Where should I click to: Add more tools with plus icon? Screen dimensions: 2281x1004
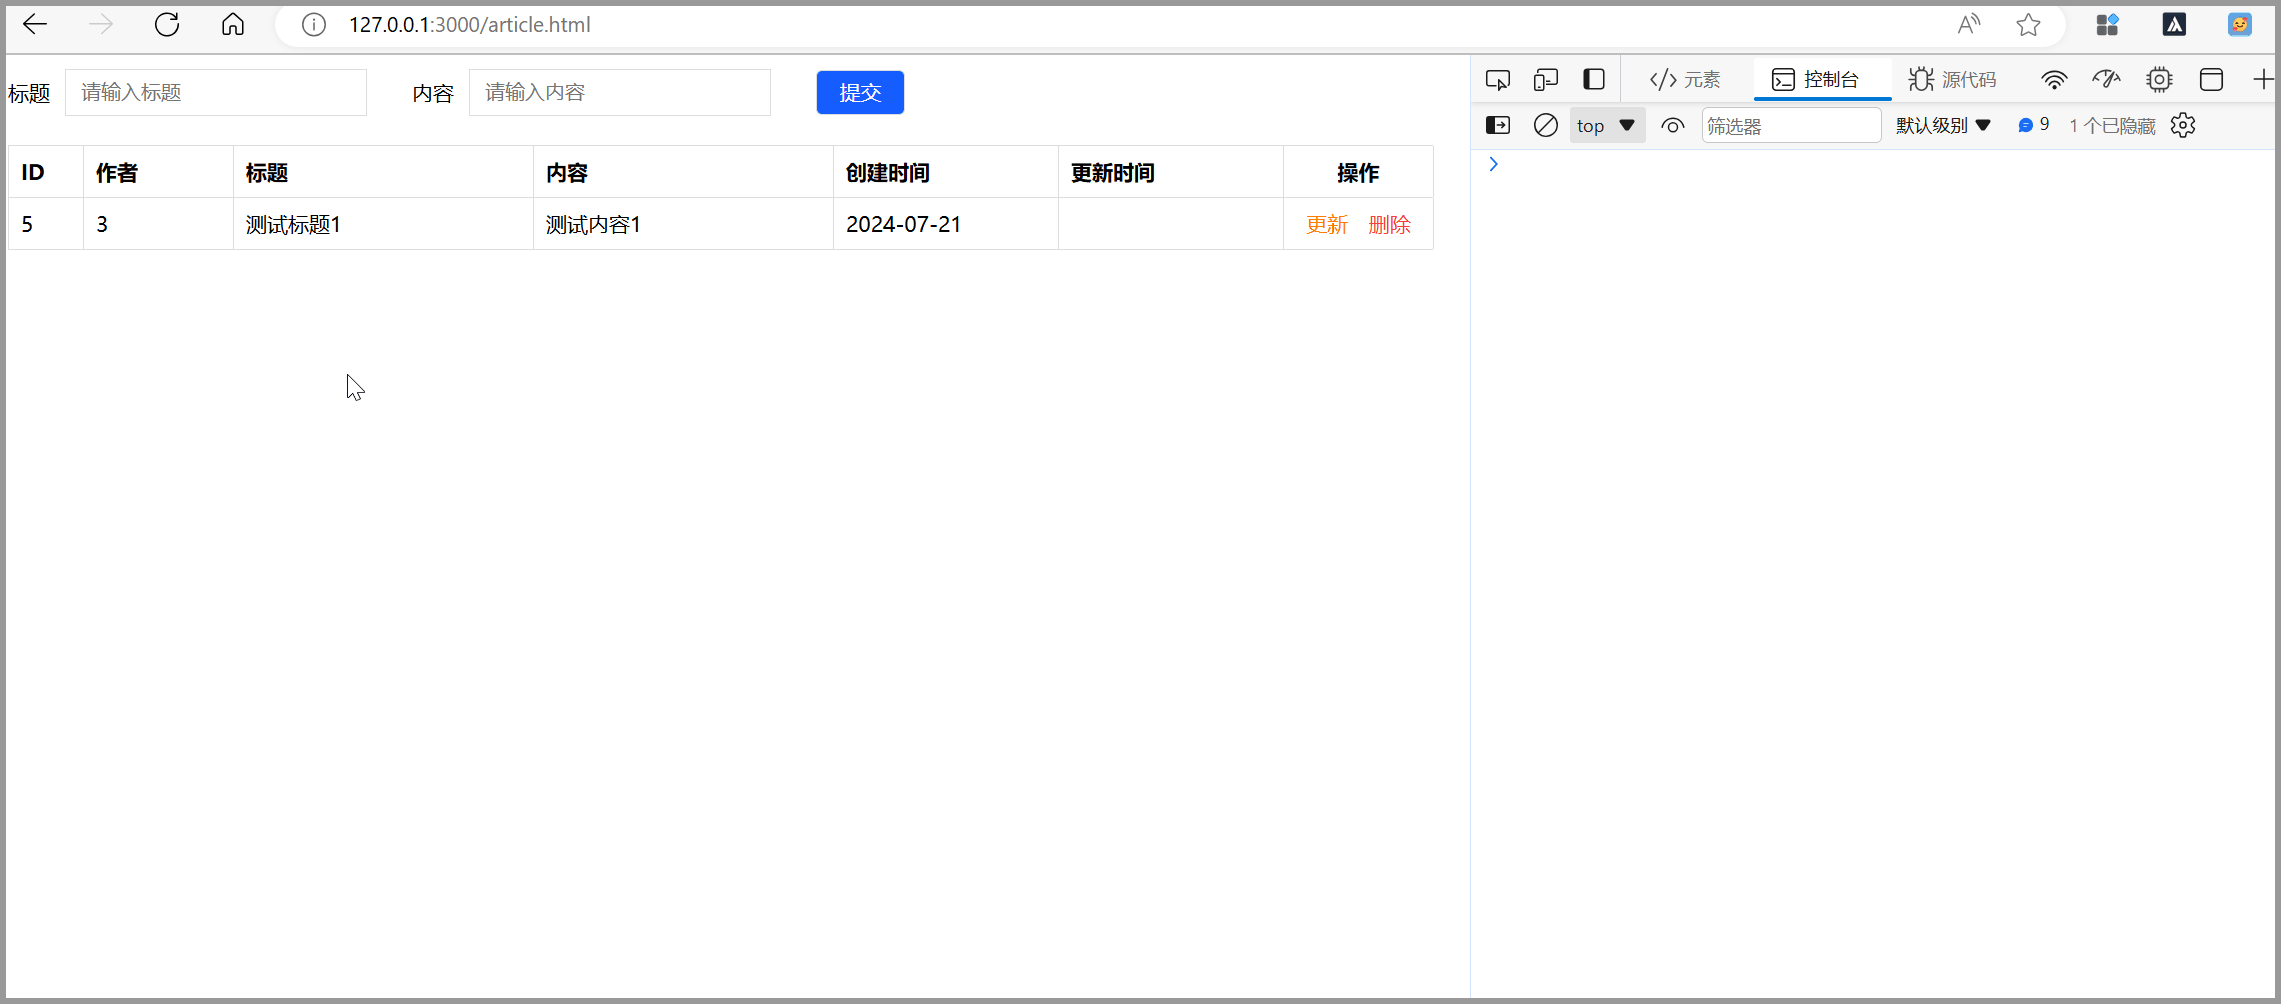coord(2263,80)
